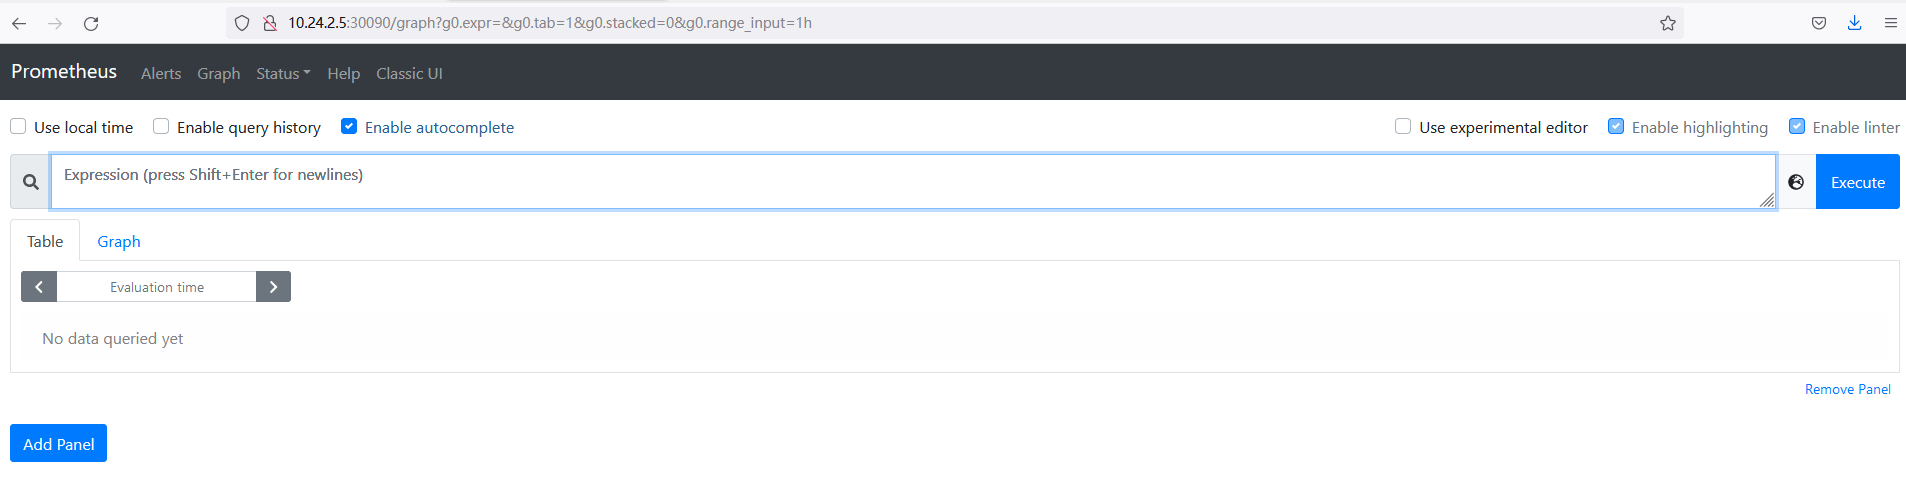Bookmark this page with the star icon
Viewport: 1906px width, 497px height.
[1668, 23]
